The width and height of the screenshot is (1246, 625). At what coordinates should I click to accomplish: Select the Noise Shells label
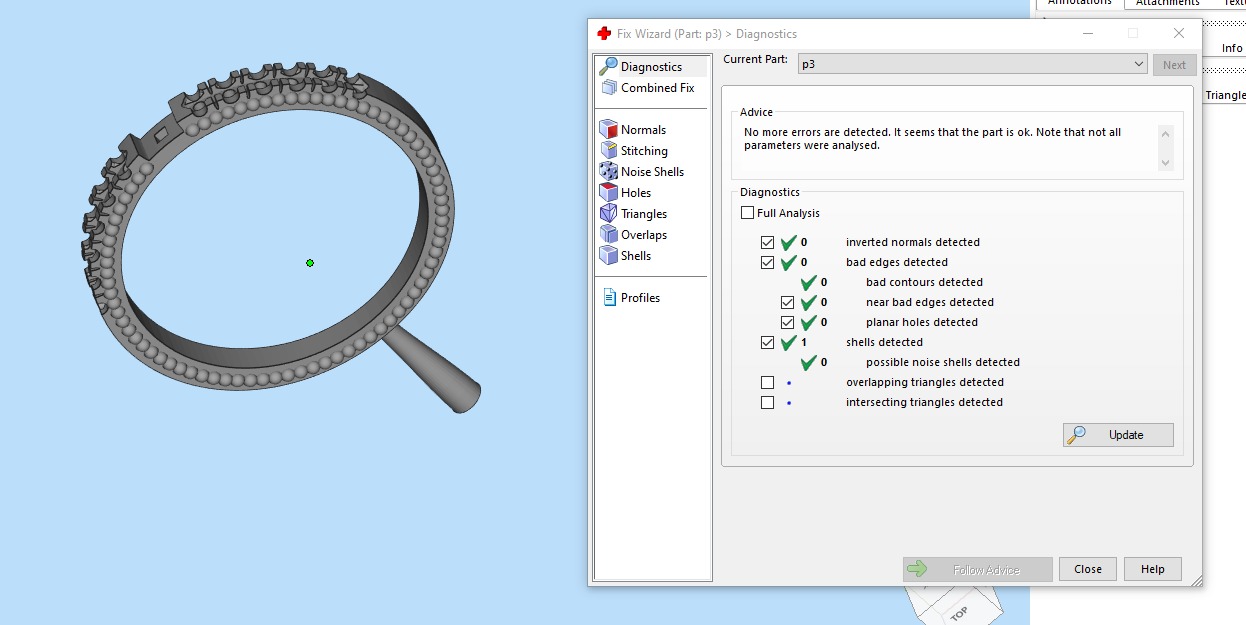(652, 172)
